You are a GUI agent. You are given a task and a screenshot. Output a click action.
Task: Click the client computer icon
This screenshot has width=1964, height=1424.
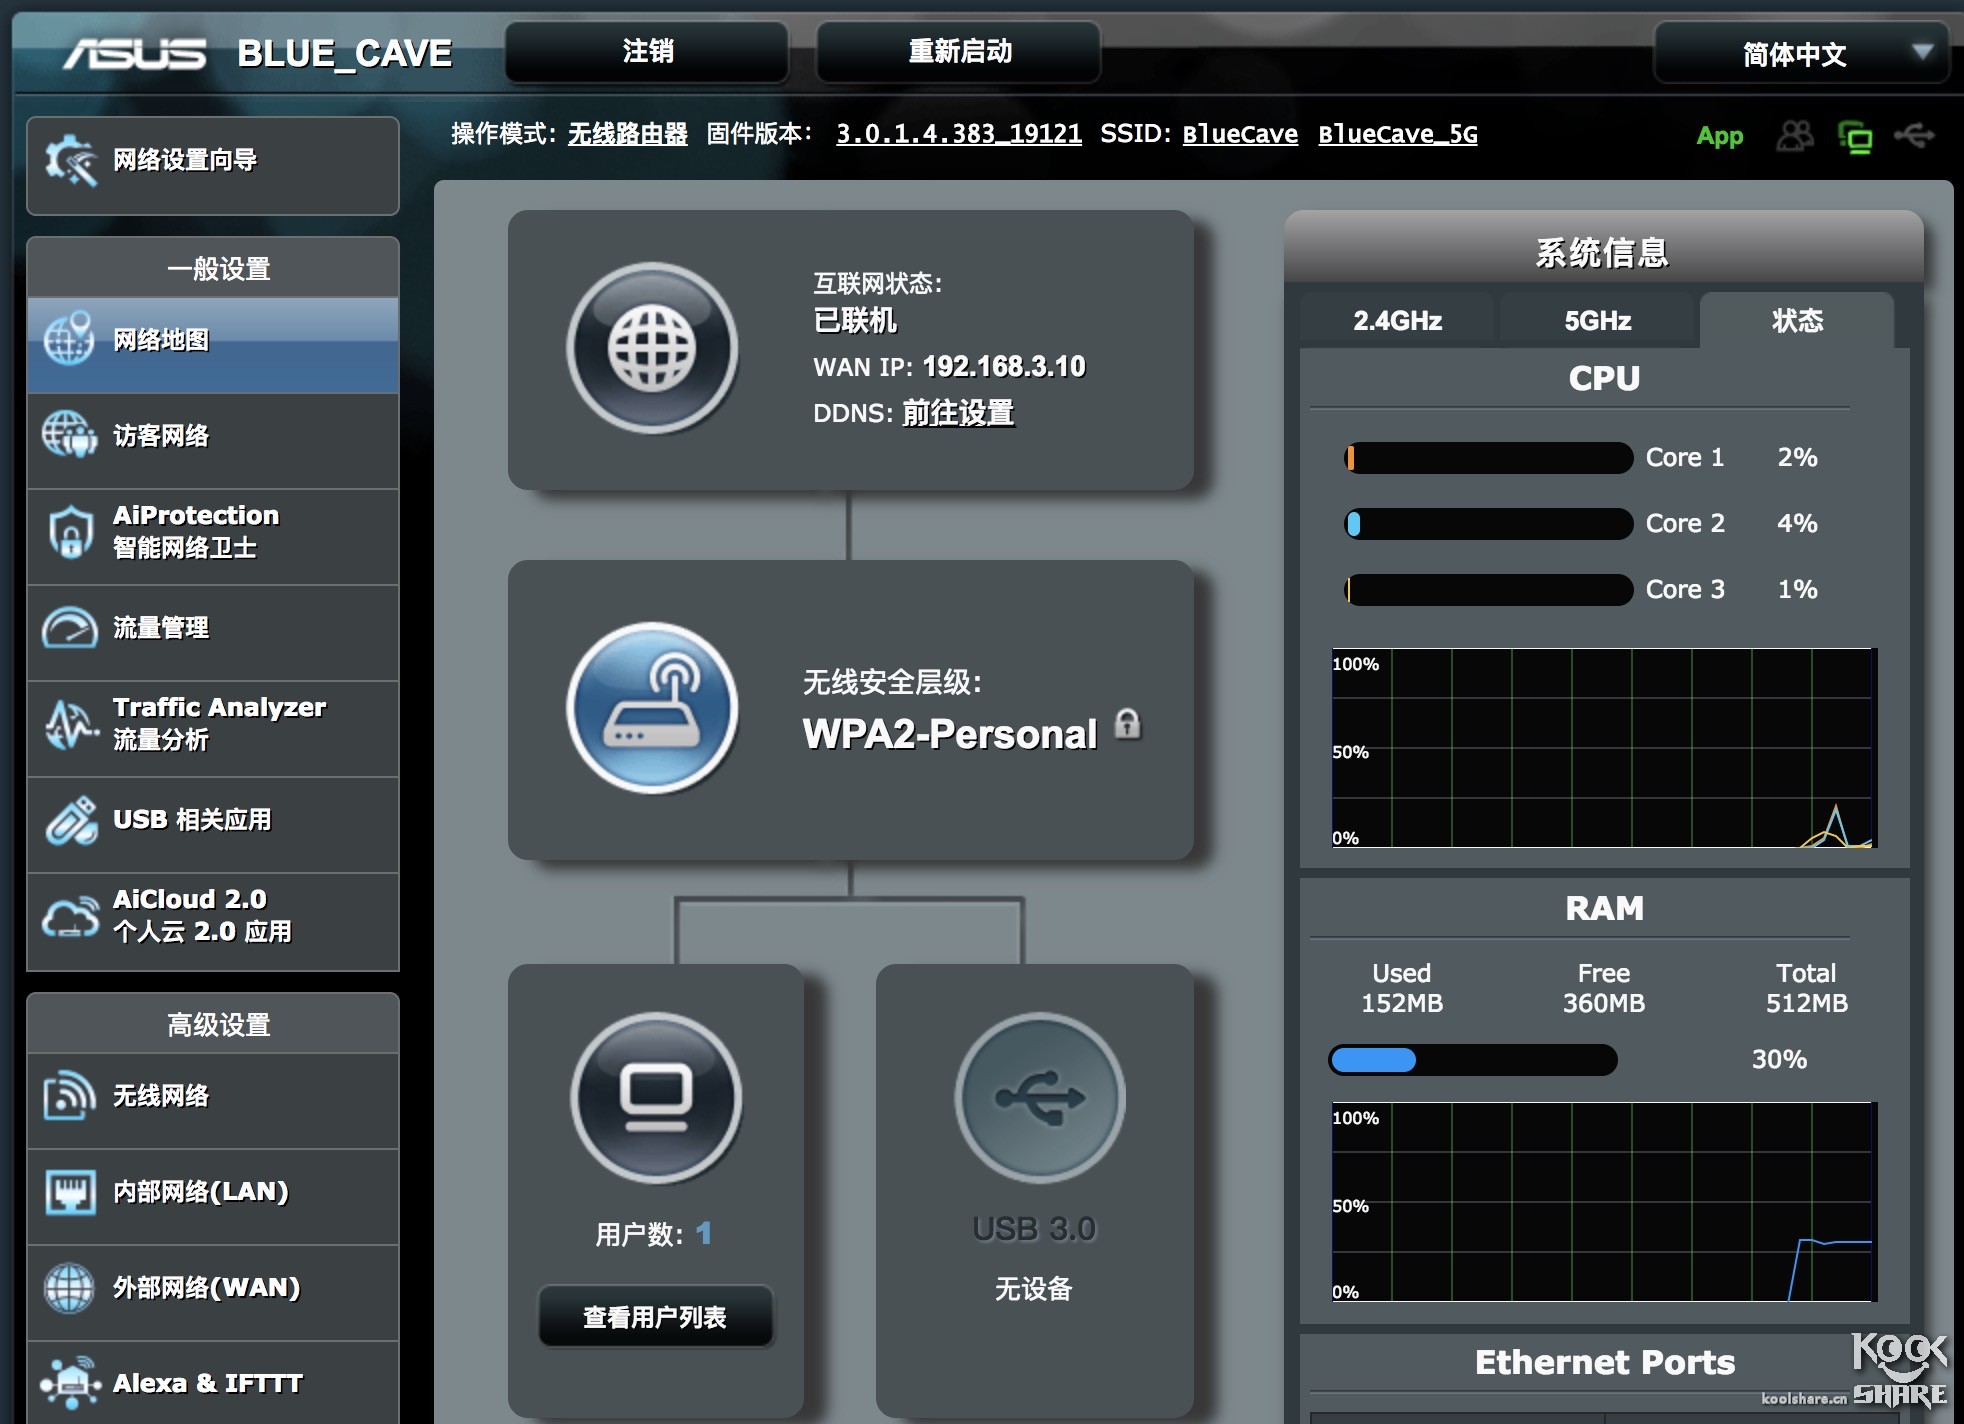tap(656, 1098)
